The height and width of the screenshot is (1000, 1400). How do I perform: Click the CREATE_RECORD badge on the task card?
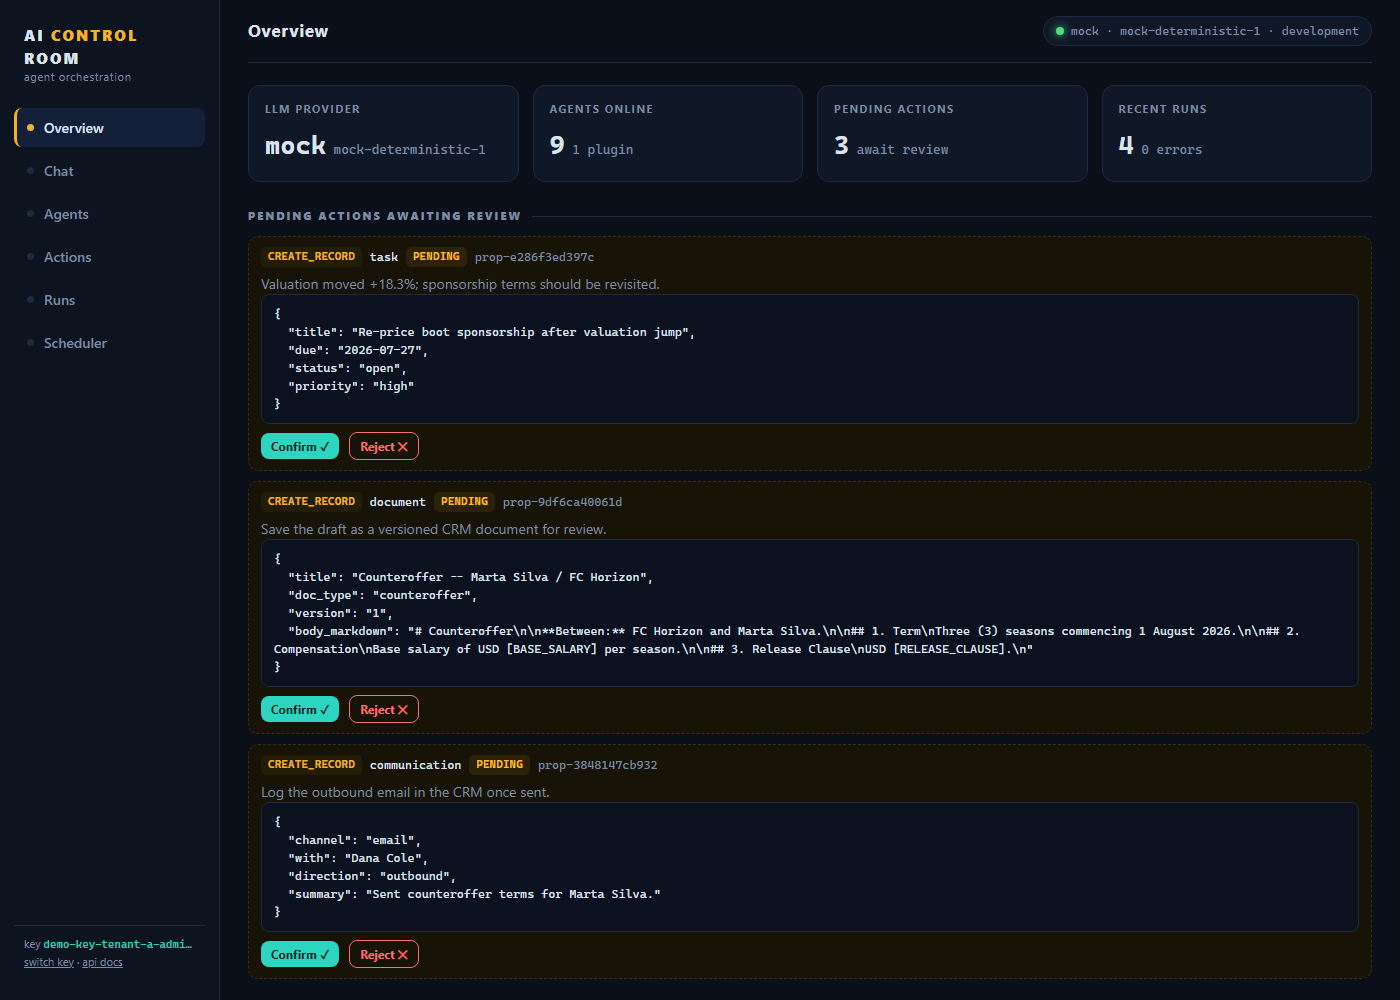click(311, 257)
